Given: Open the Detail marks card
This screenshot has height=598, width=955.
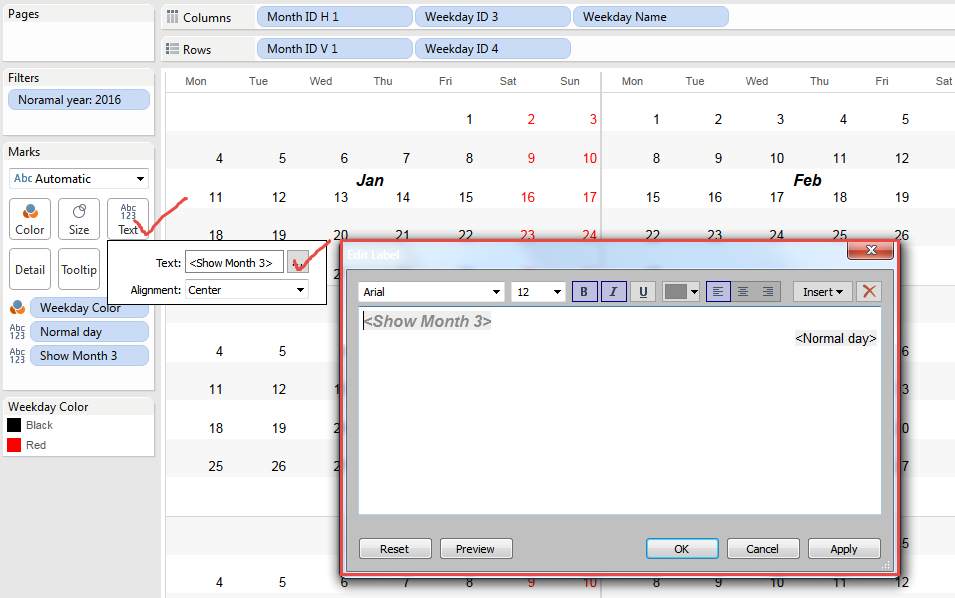Looking at the screenshot, I should 30,269.
